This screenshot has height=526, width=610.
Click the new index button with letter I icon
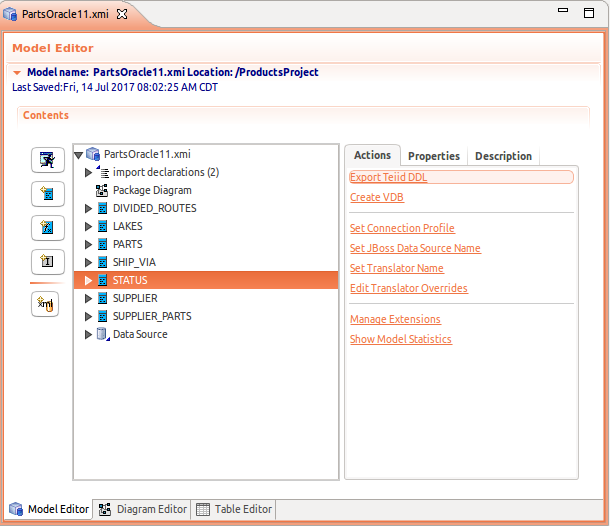click(48, 261)
